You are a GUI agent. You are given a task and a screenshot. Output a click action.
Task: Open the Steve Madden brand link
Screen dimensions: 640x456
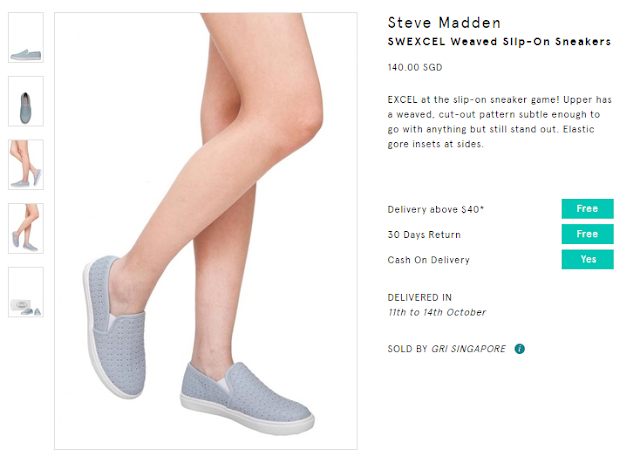[444, 23]
